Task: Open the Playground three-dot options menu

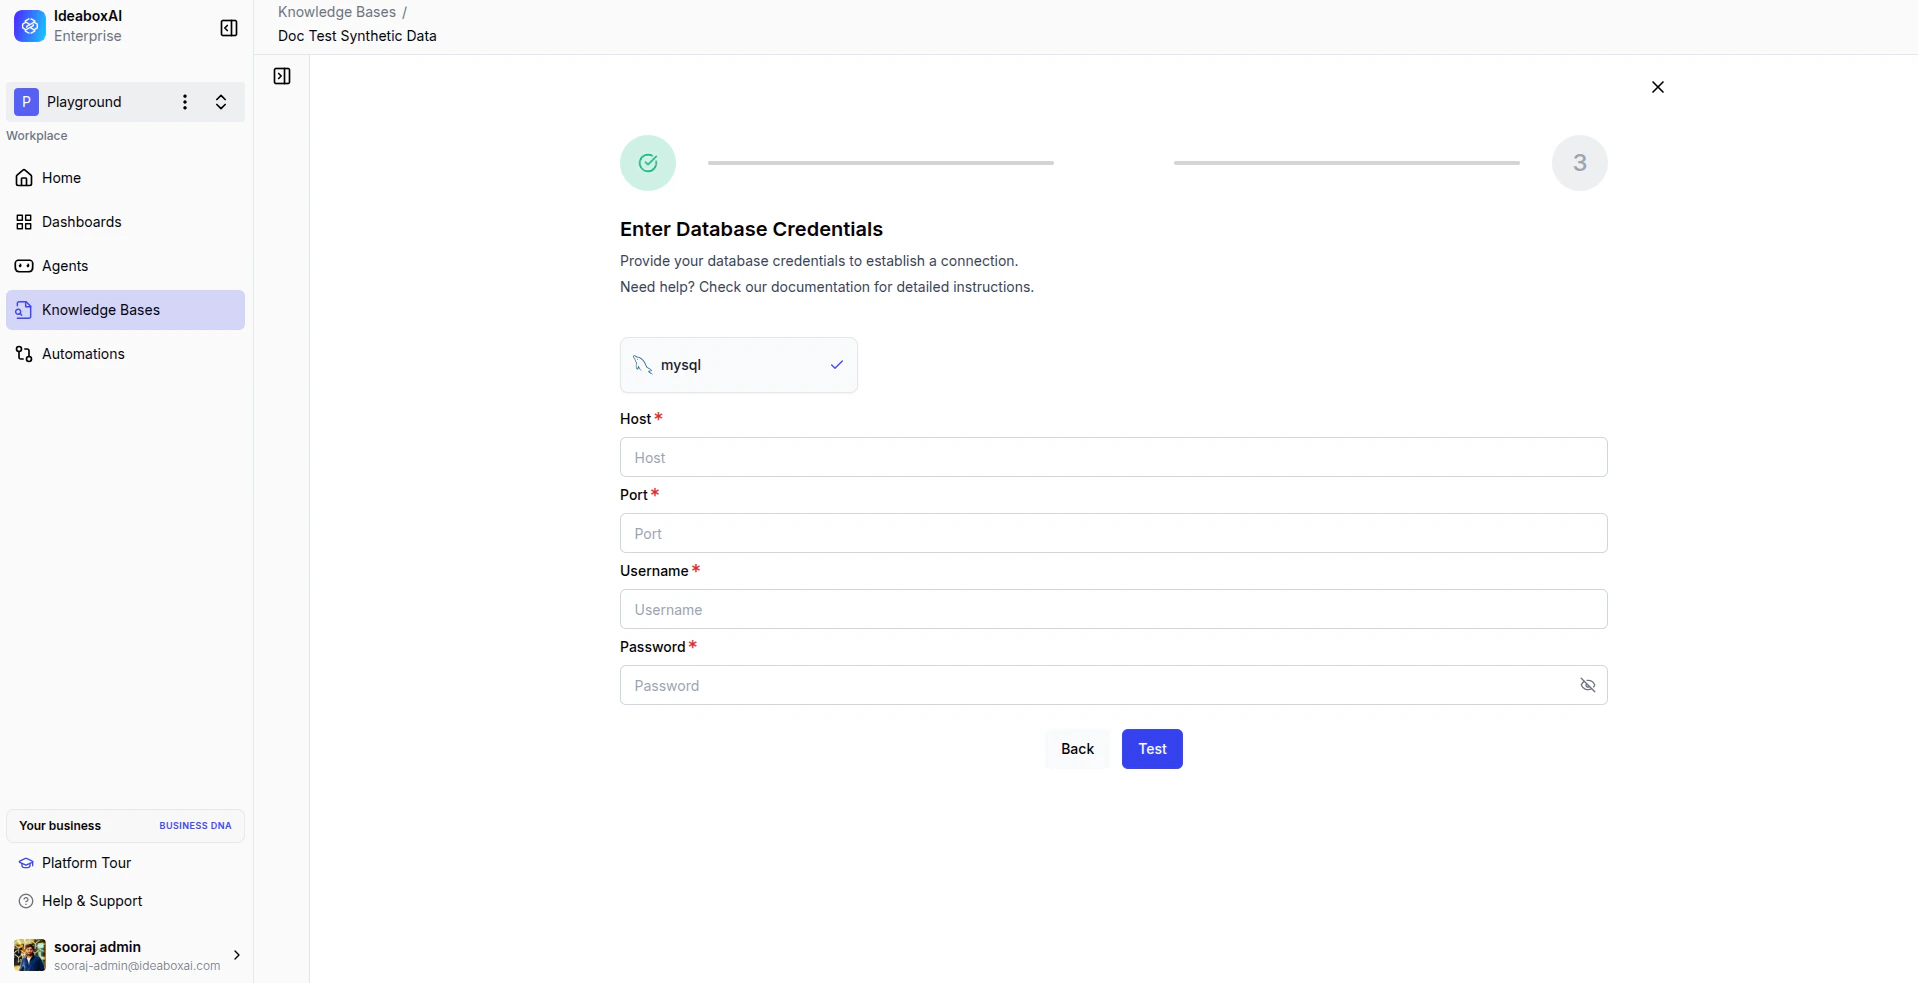Action: [185, 102]
